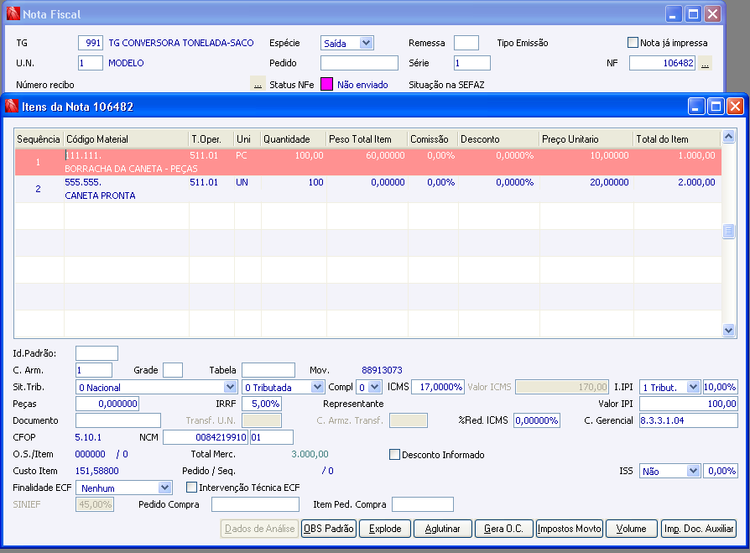
Task: Click the items grid scroll-up arrow
Action: pos(729,136)
